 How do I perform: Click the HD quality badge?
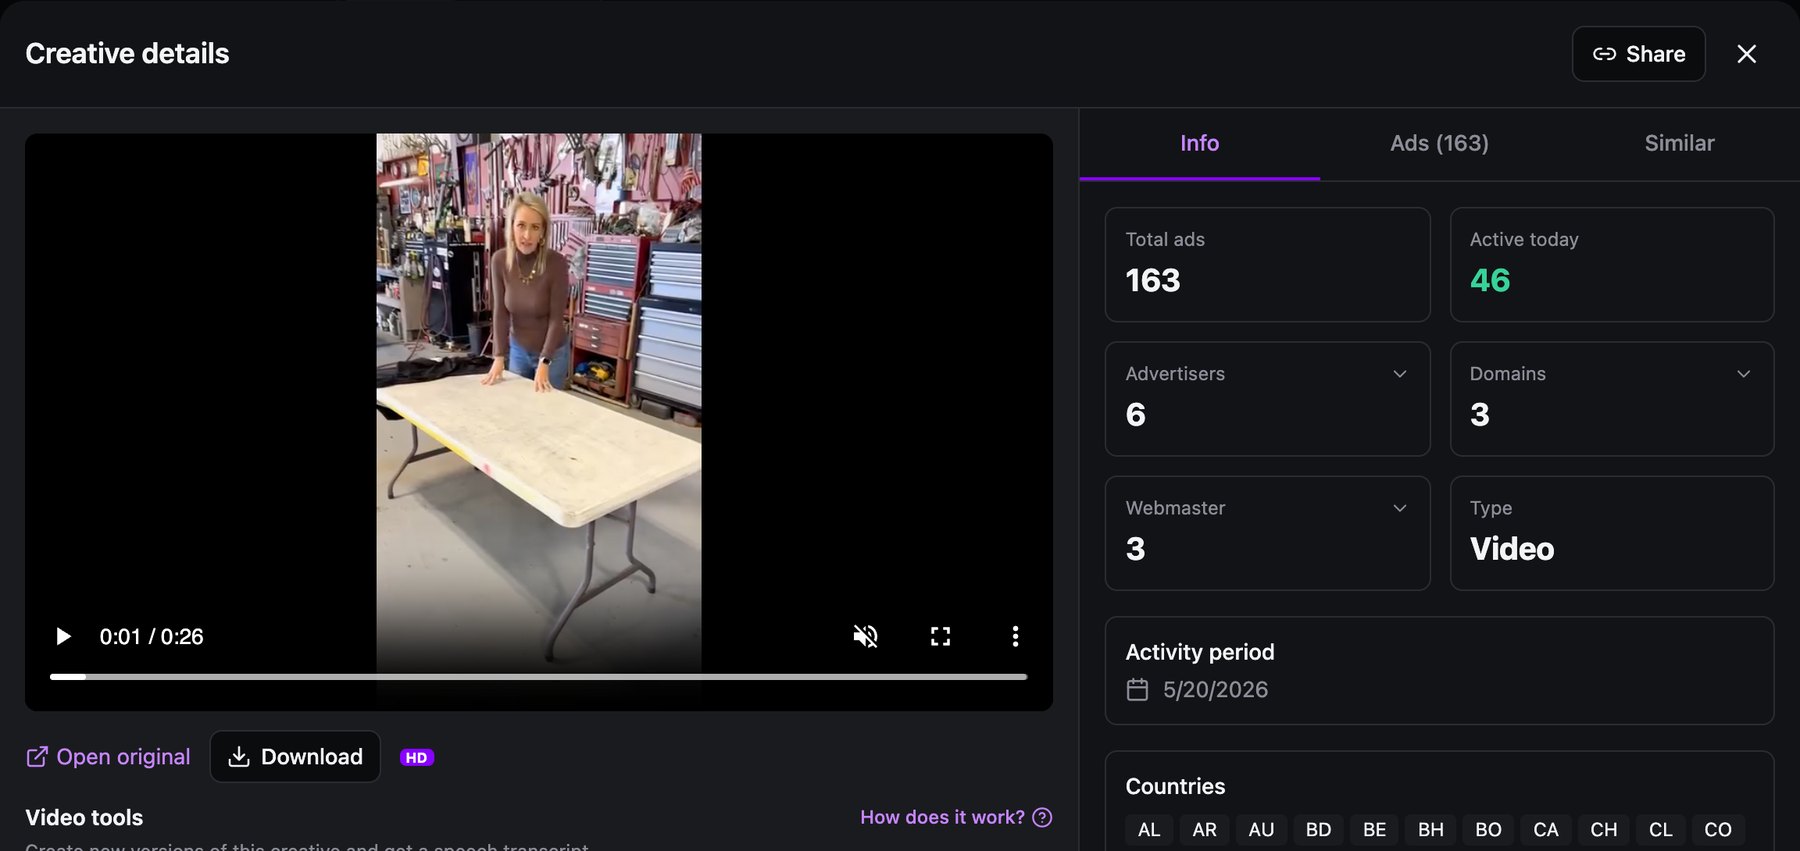pyautogui.click(x=417, y=757)
